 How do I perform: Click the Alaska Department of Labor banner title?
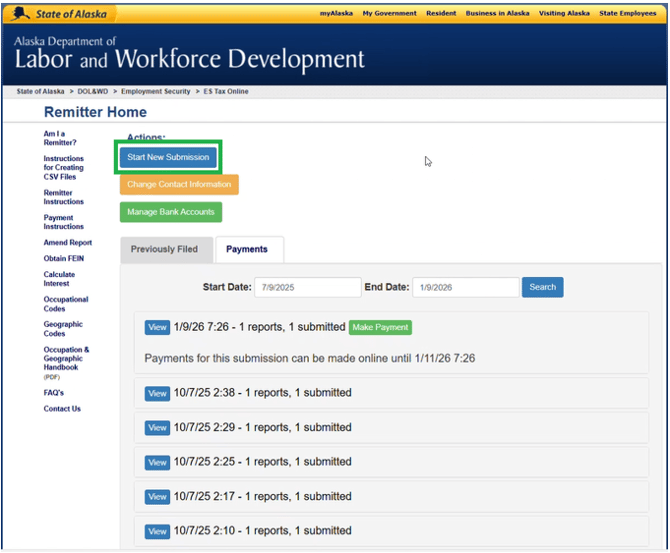pos(189,53)
